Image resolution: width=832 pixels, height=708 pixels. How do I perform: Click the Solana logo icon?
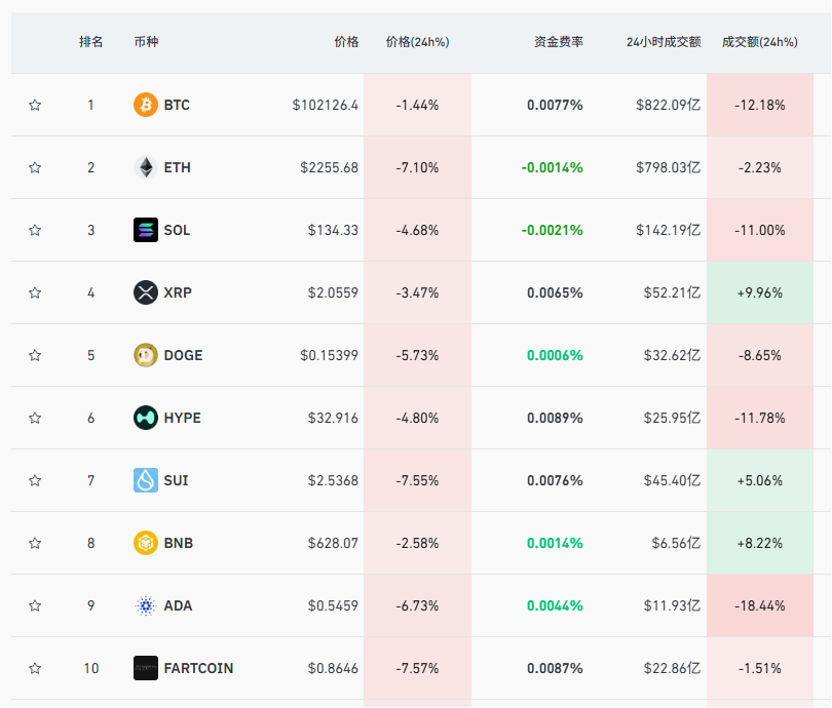point(146,230)
